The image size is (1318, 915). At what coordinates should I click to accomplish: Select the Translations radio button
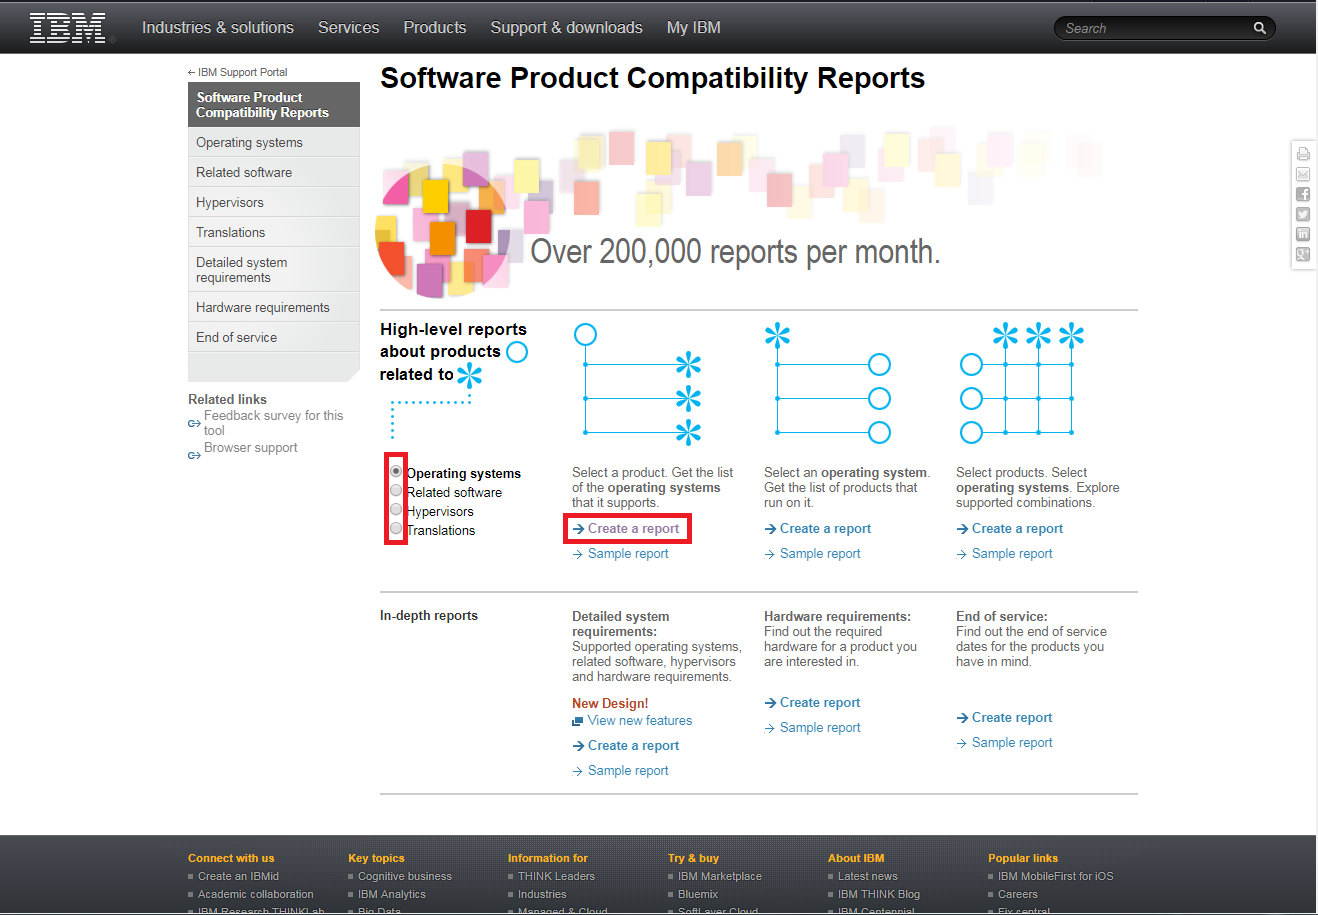point(396,528)
